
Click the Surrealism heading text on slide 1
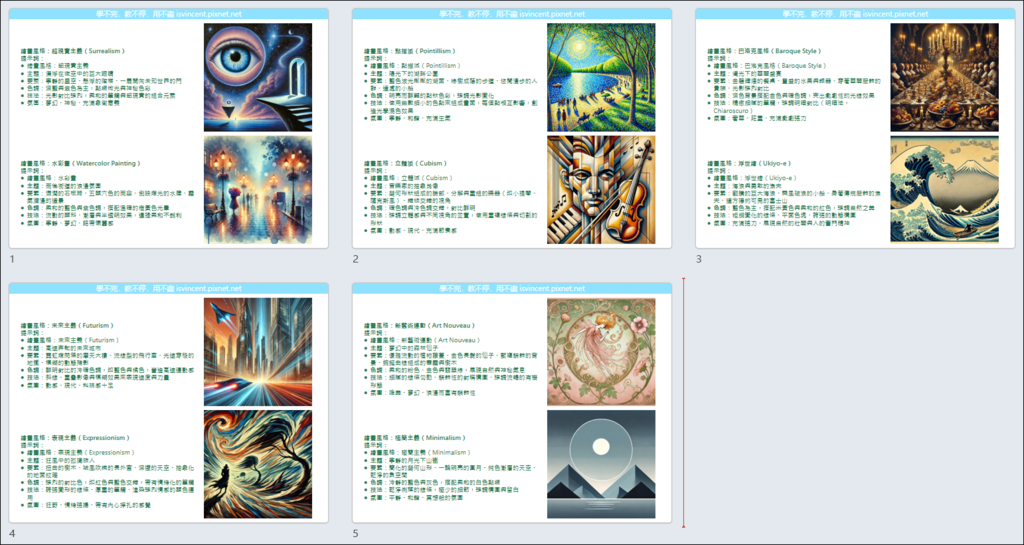point(72,51)
